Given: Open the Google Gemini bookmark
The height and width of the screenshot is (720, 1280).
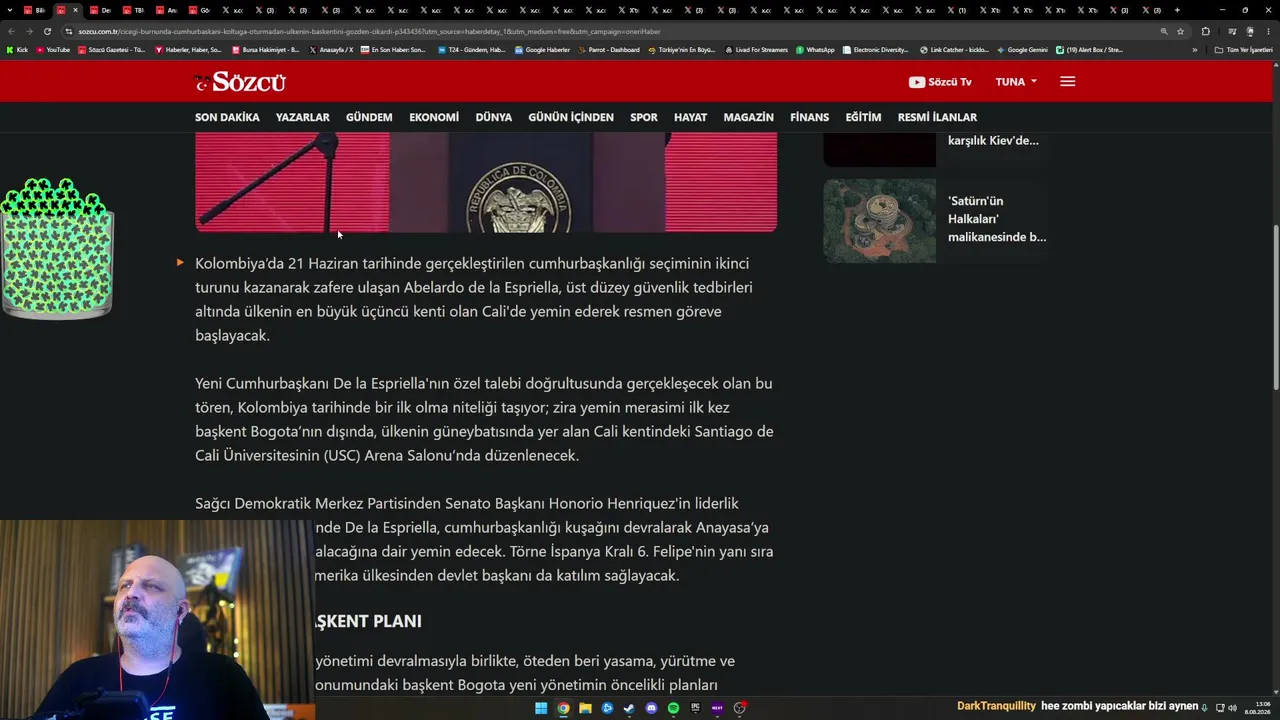Looking at the screenshot, I should click(1022, 49).
